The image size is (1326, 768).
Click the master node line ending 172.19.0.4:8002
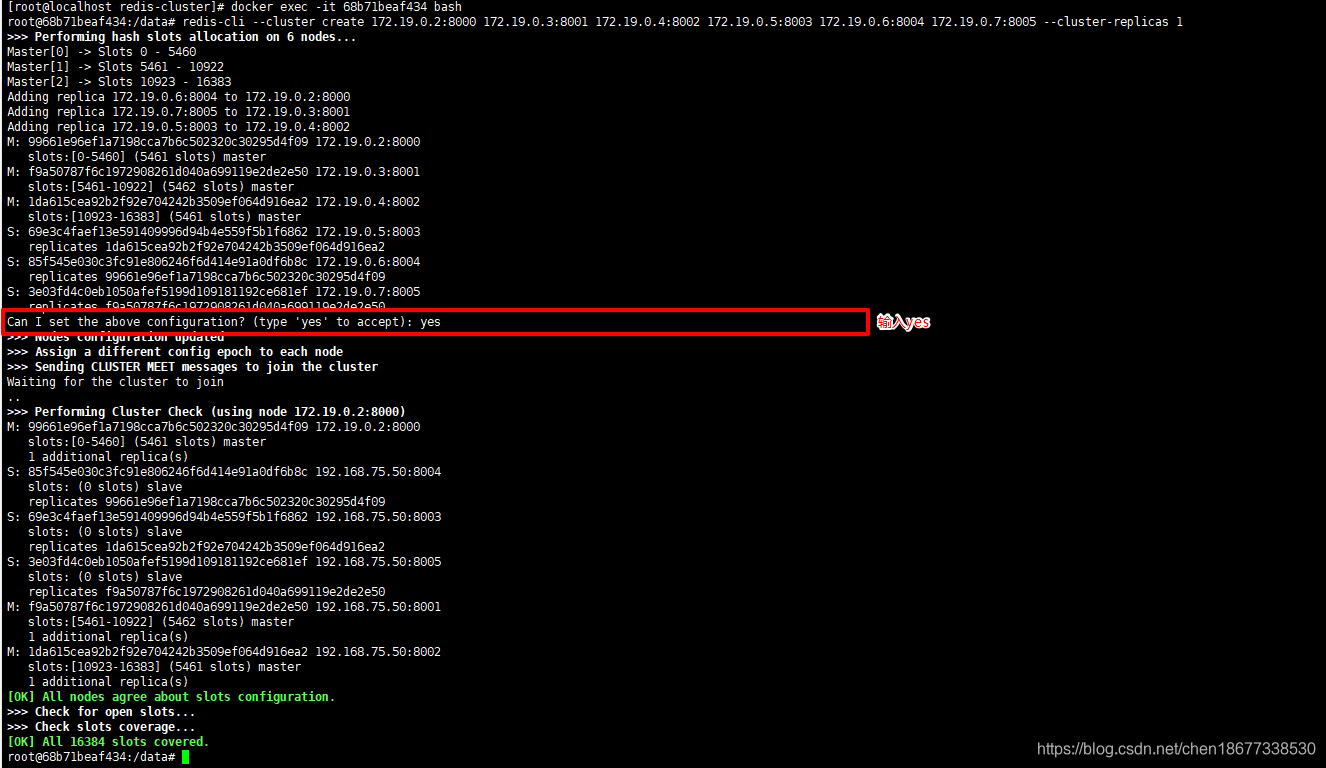pyautogui.click(x=213, y=202)
